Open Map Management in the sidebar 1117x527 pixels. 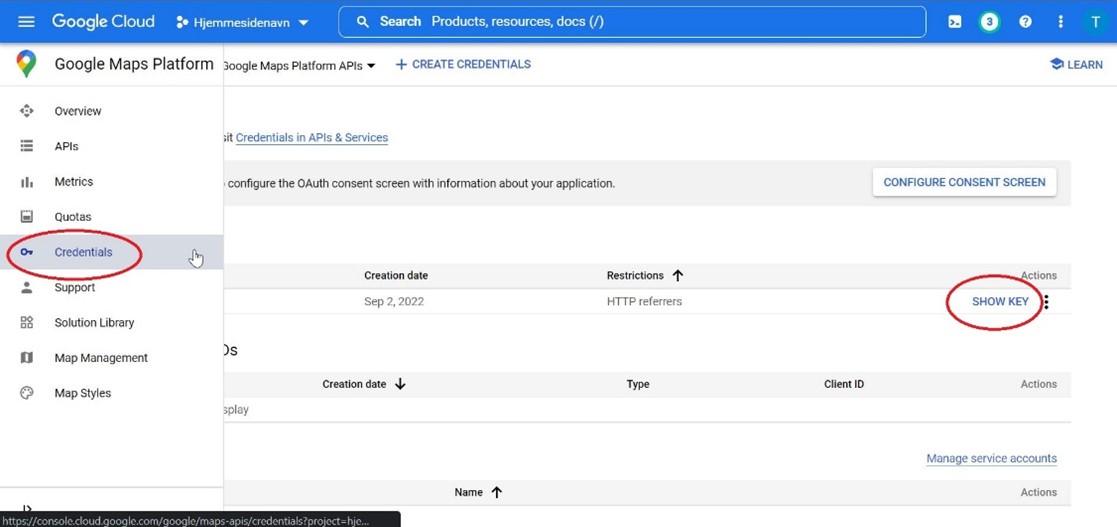(111, 358)
